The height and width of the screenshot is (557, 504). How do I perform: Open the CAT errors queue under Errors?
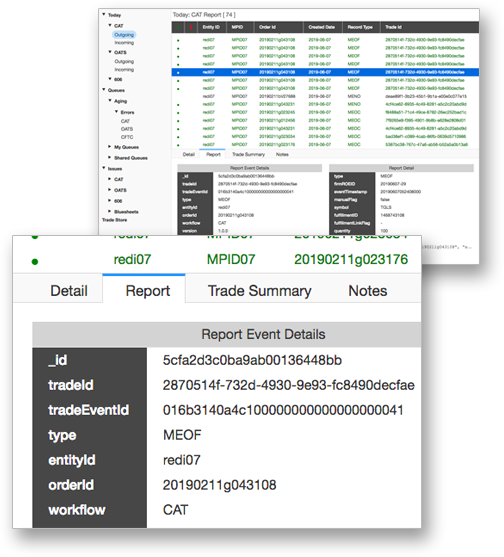pos(125,121)
